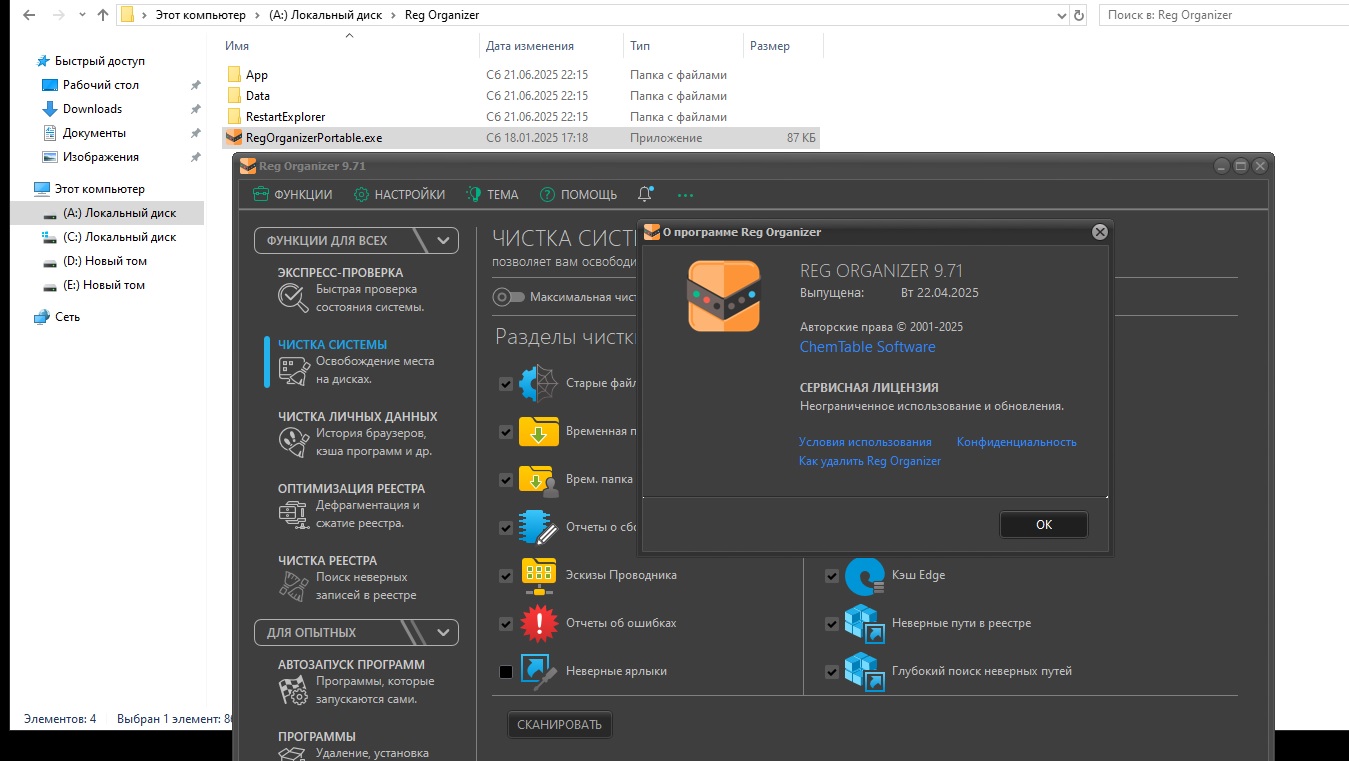Click the Глубокий поиск неверных путей icon
1349x761 pixels.
tap(864, 671)
